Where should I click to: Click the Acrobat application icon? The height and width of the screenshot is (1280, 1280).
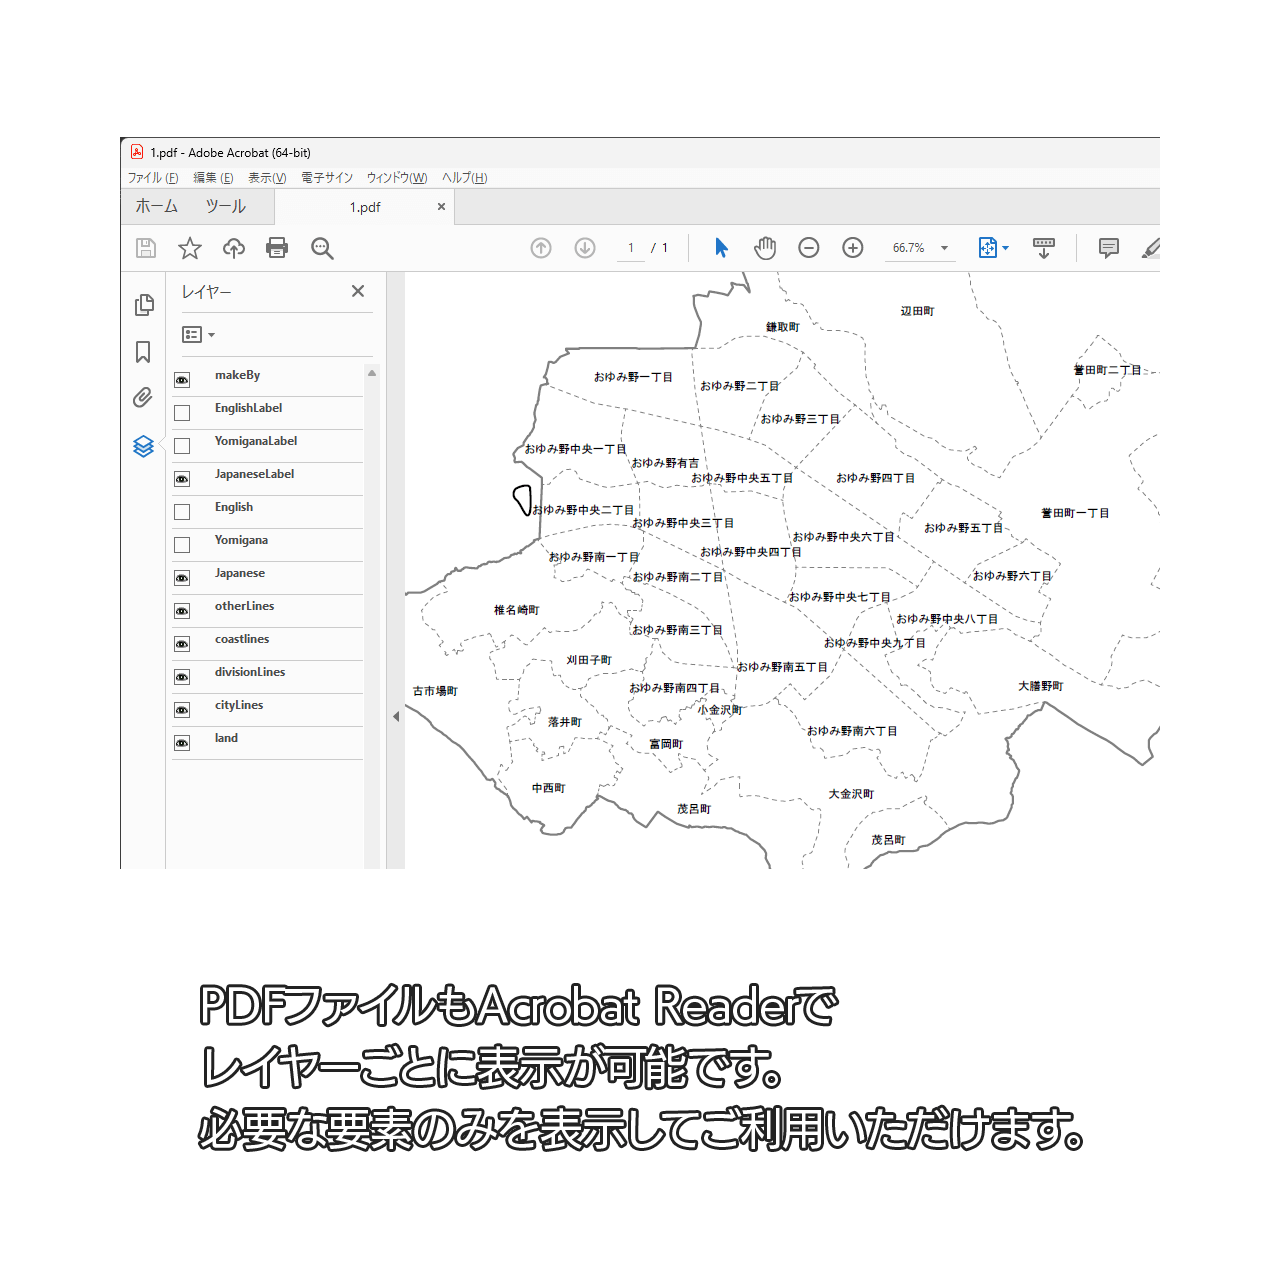point(137,152)
